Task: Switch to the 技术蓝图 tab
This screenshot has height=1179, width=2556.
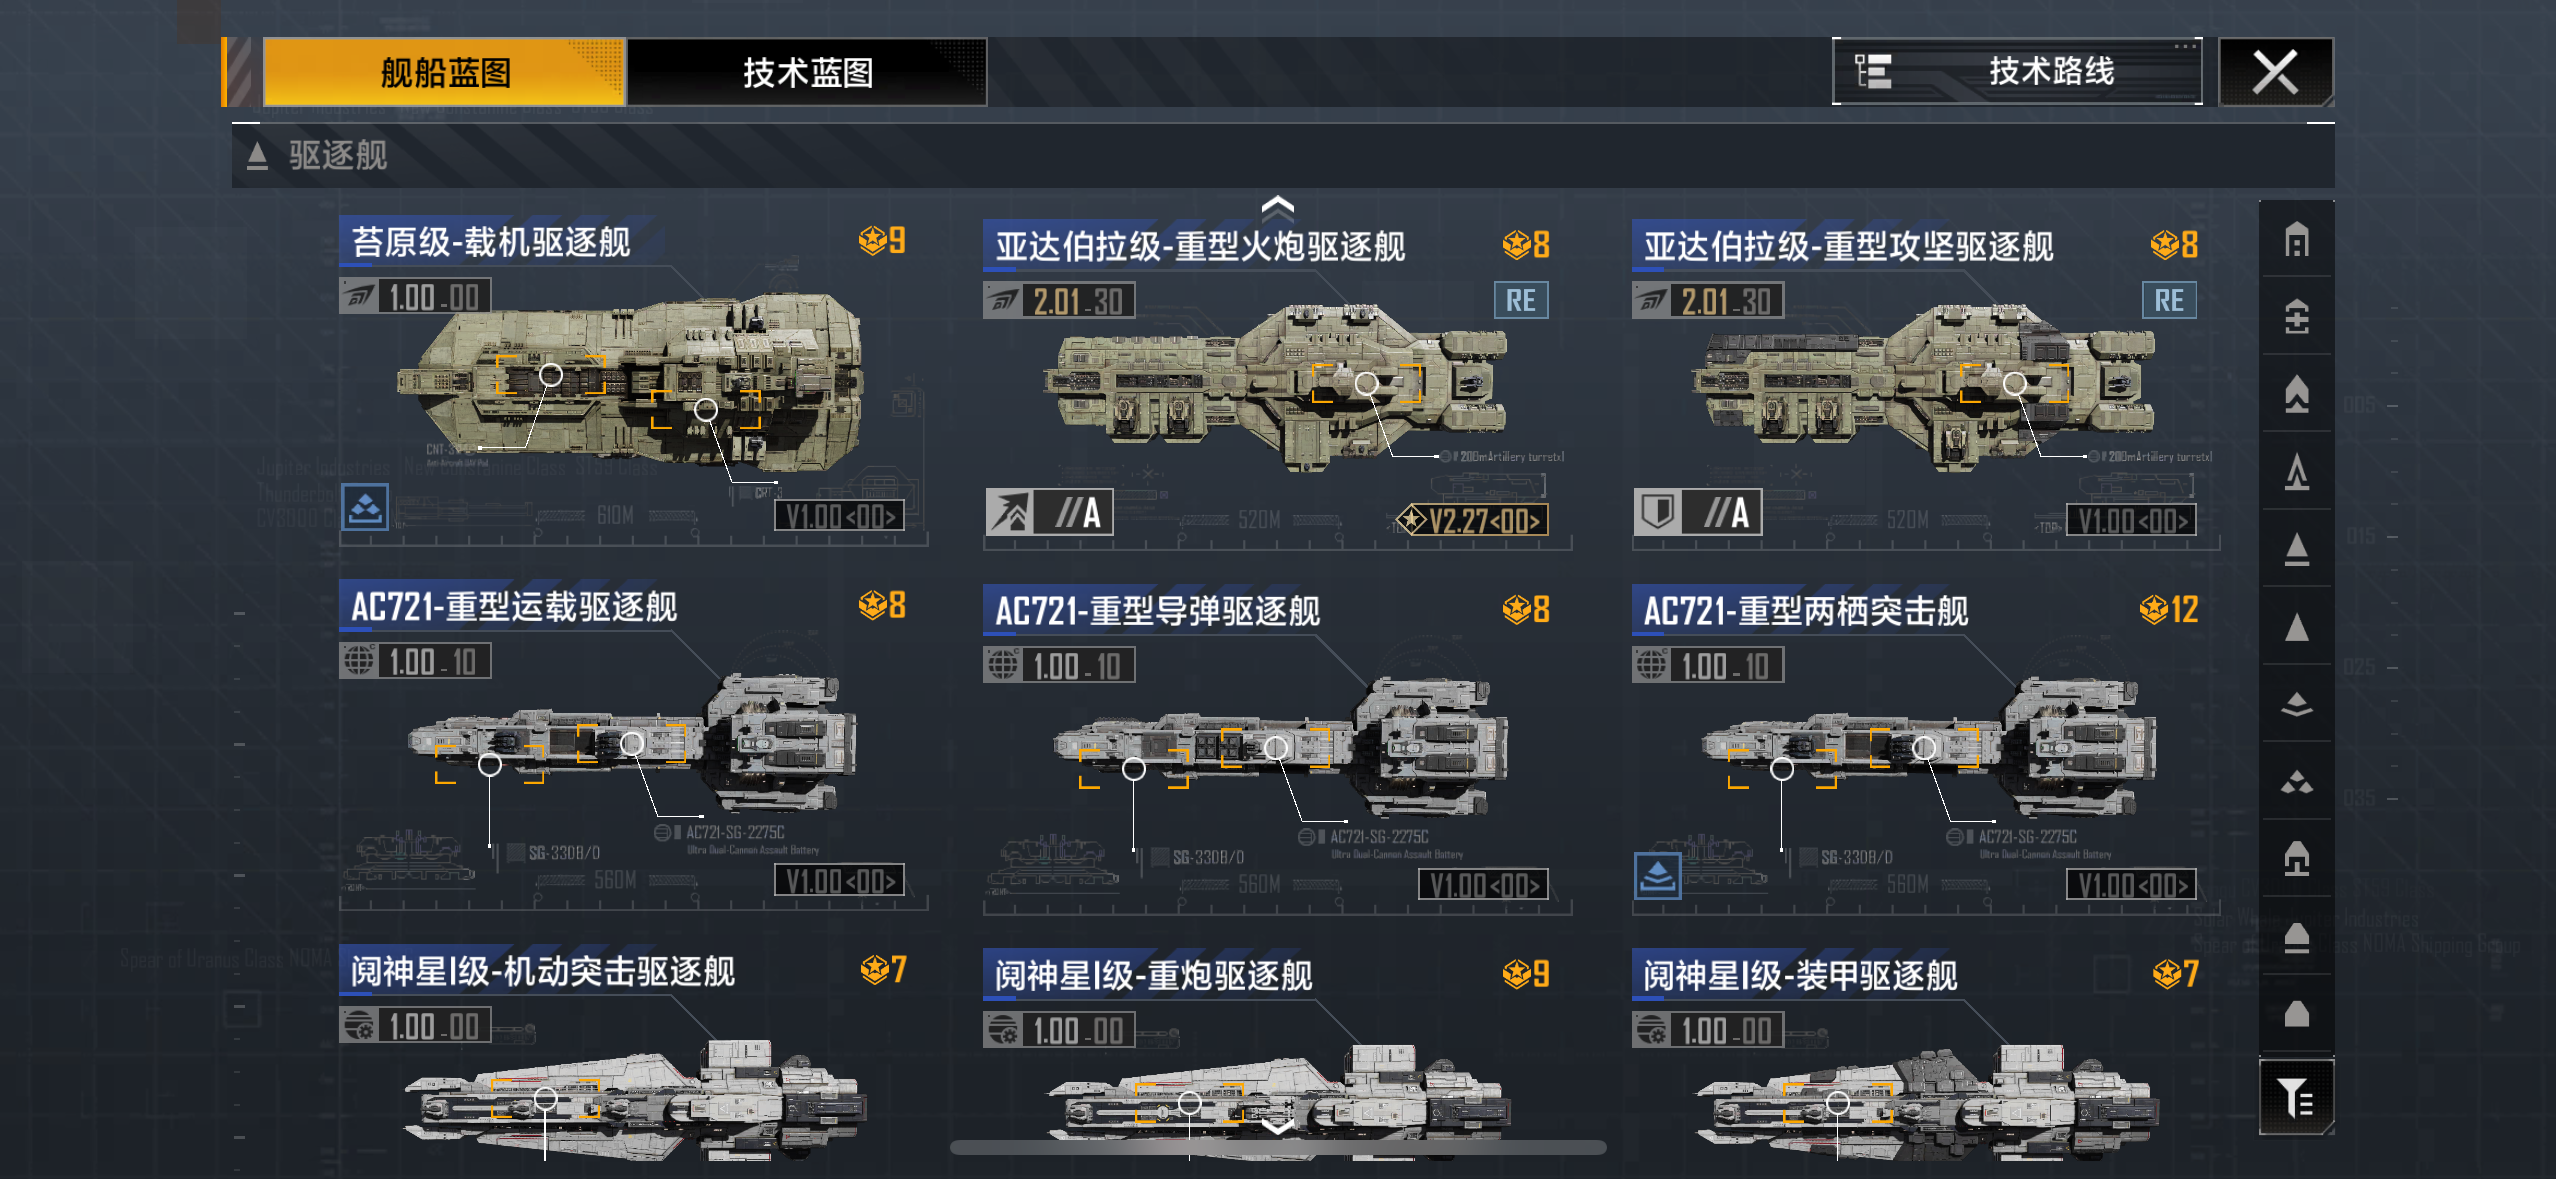Action: pos(806,72)
